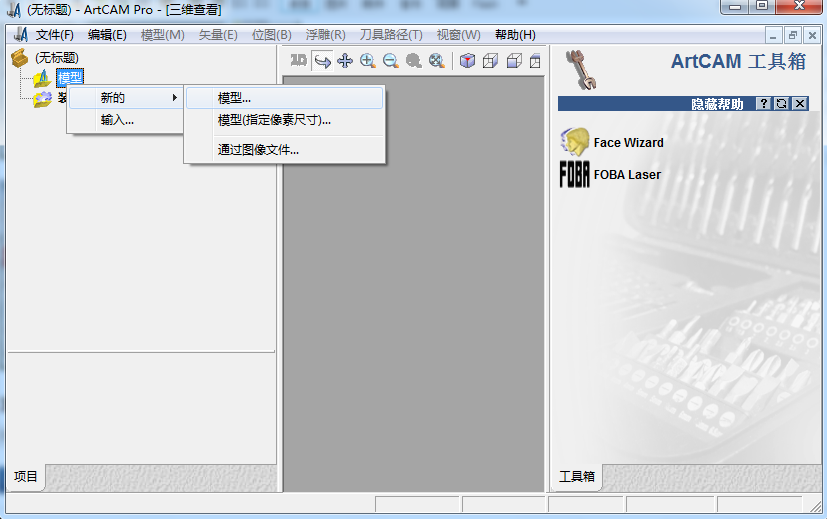Click the zoom out magnifier icon
The width and height of the screenshot is (827, 519).
390,61
